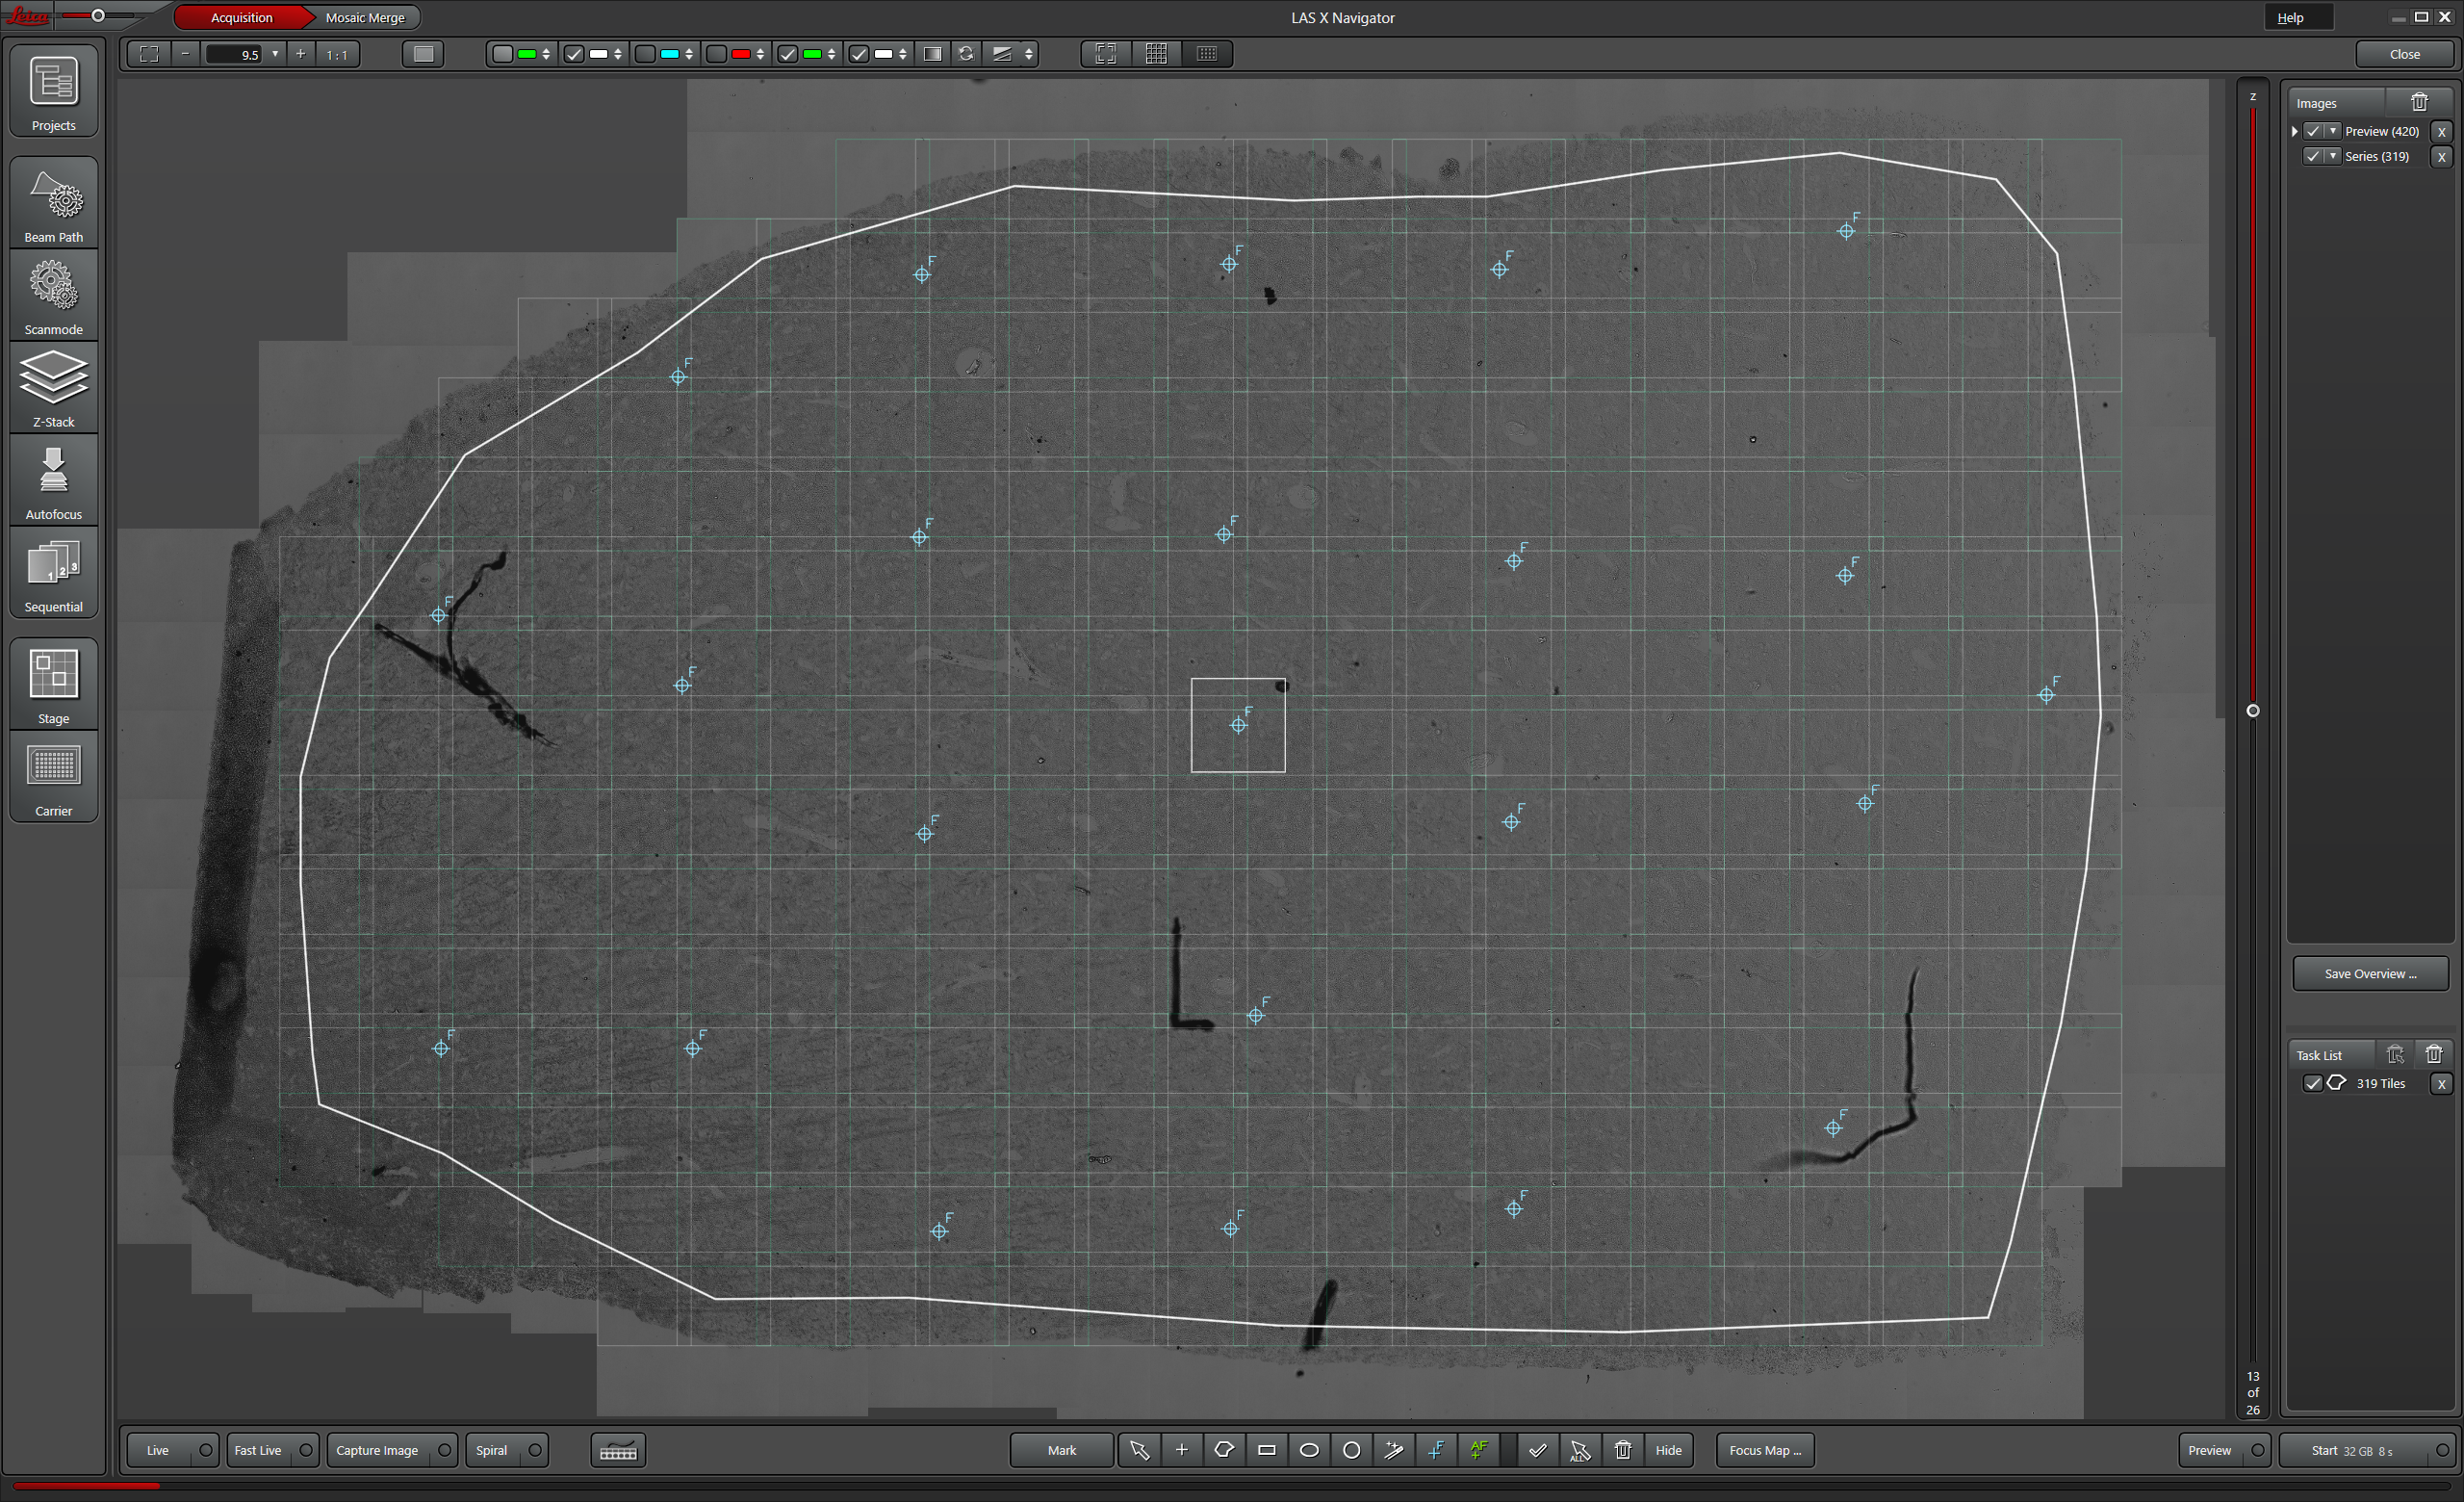Image resolution: width=2464 pixels, height=1502 pixels.
Task: Add a blue focus point marker
Action: click(x=1436, y=1450)
